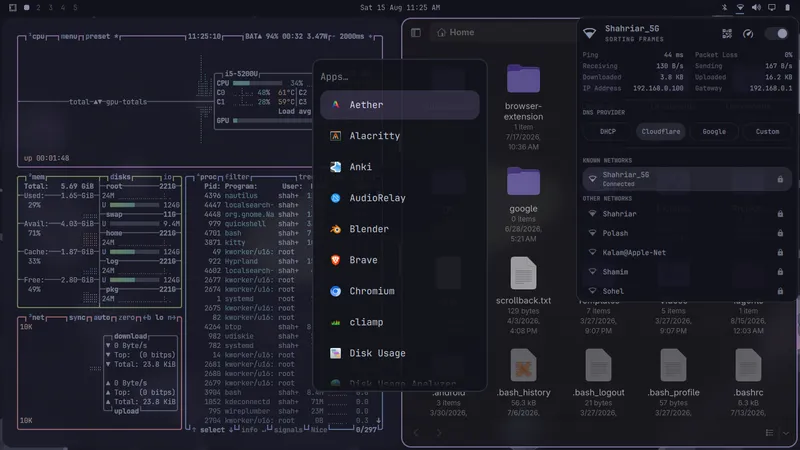The height and width of the screenshot is (450, 800).
Task: Show the Wi-Fi QR code icon
Action: click(727, 34)
